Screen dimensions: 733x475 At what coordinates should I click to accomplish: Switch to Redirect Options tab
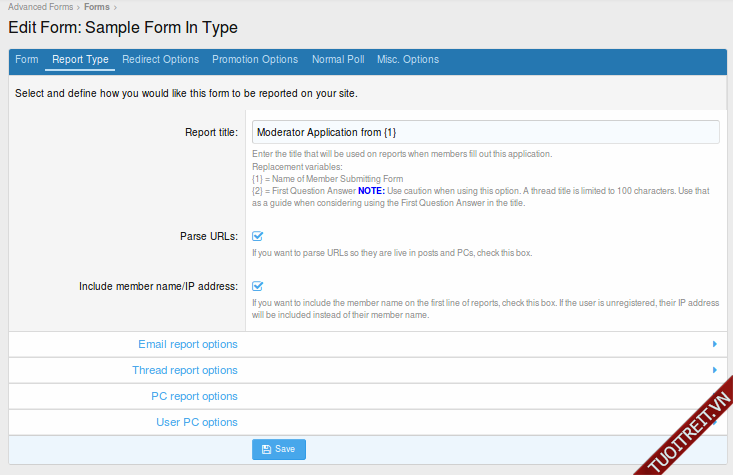point(160,60)
